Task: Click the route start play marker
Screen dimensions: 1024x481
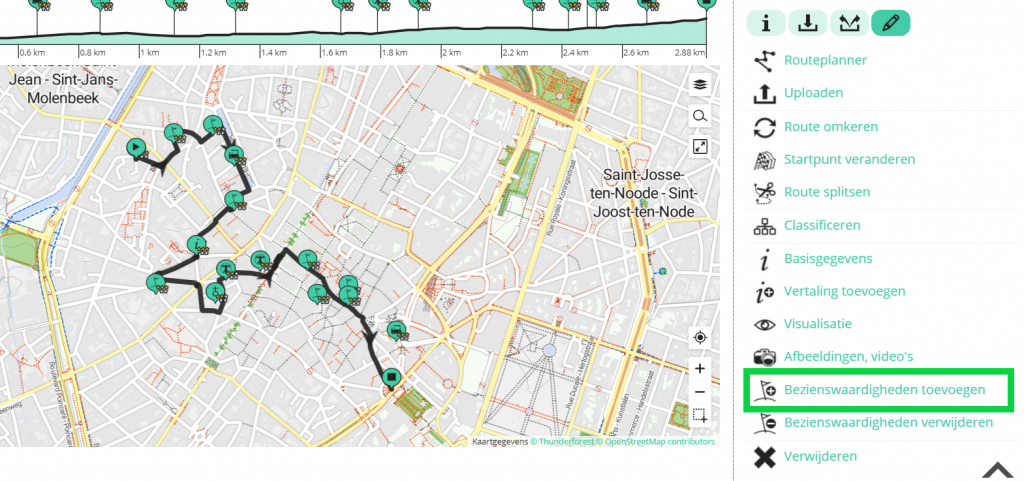Action: tap(135, 147)
